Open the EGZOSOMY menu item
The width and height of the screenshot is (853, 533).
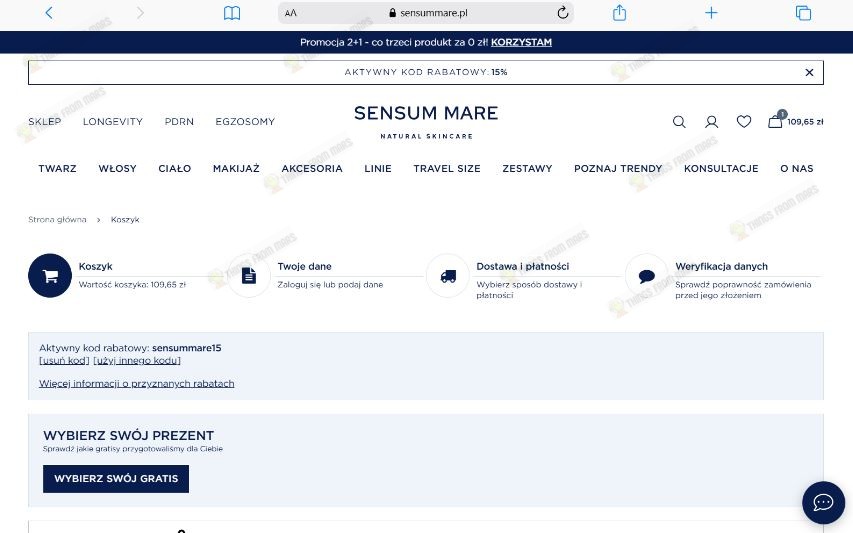(x=245, y=121)
